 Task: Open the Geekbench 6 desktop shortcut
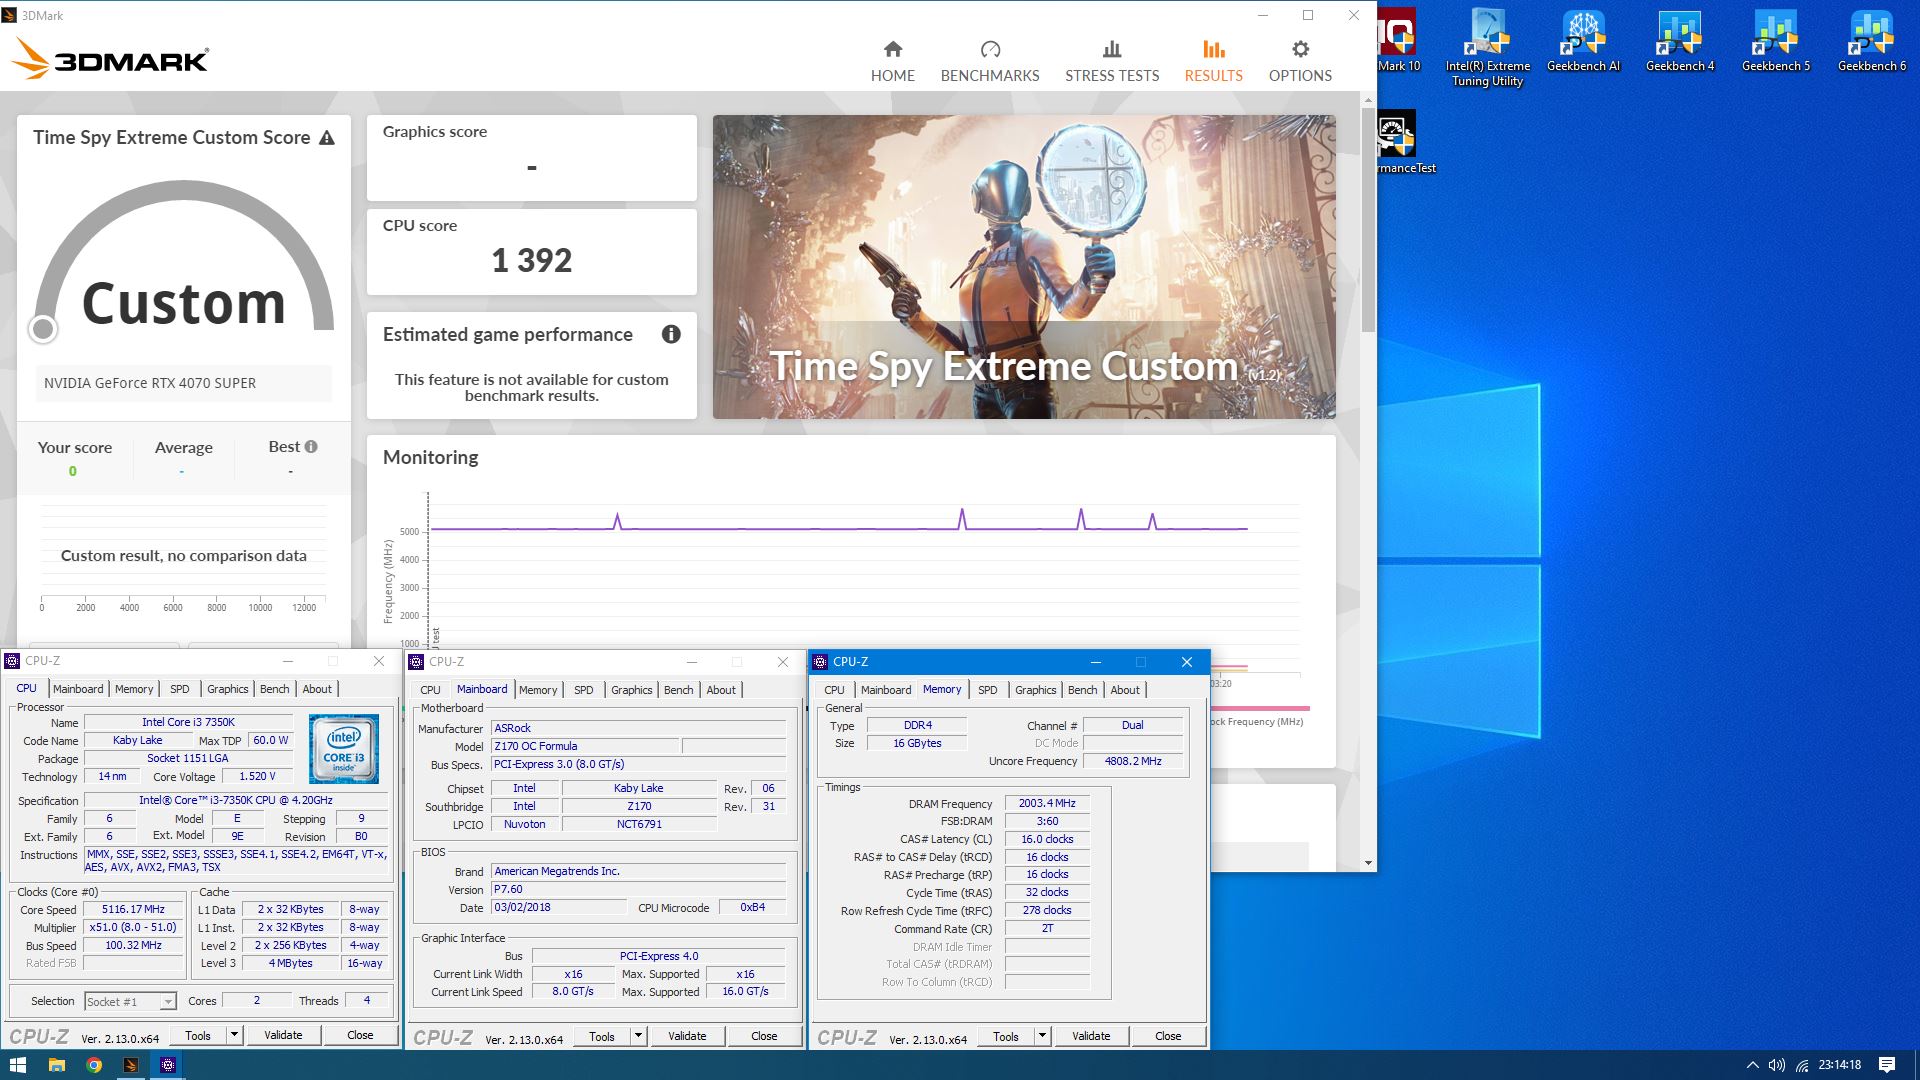click(1871, 42)
